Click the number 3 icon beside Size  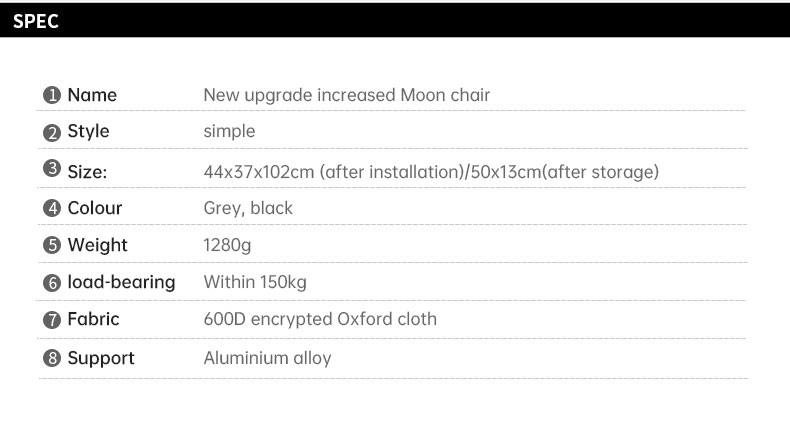coord(52,168)
